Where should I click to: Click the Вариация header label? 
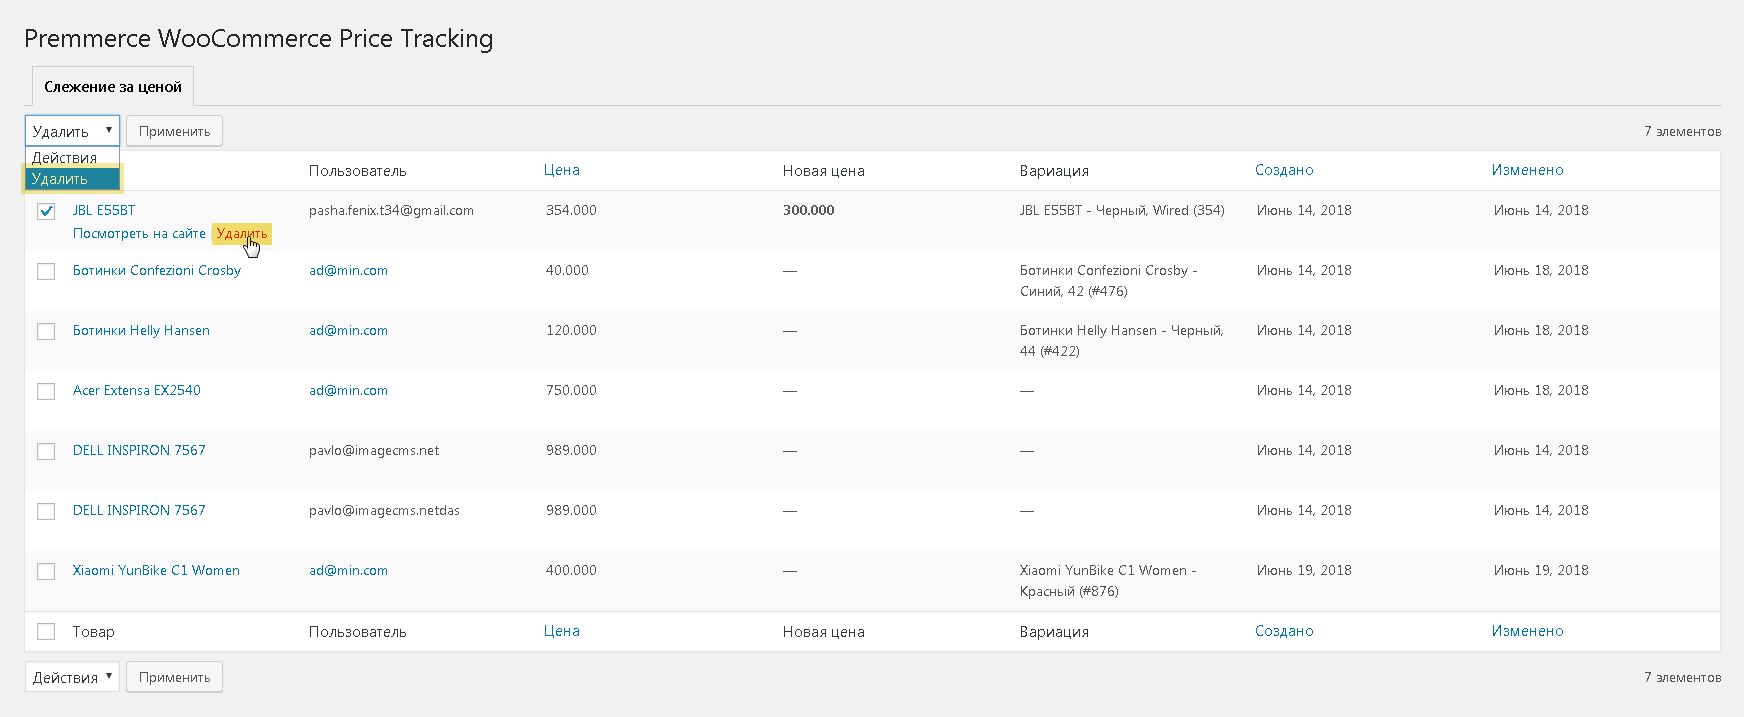(x=1054, y=171)
